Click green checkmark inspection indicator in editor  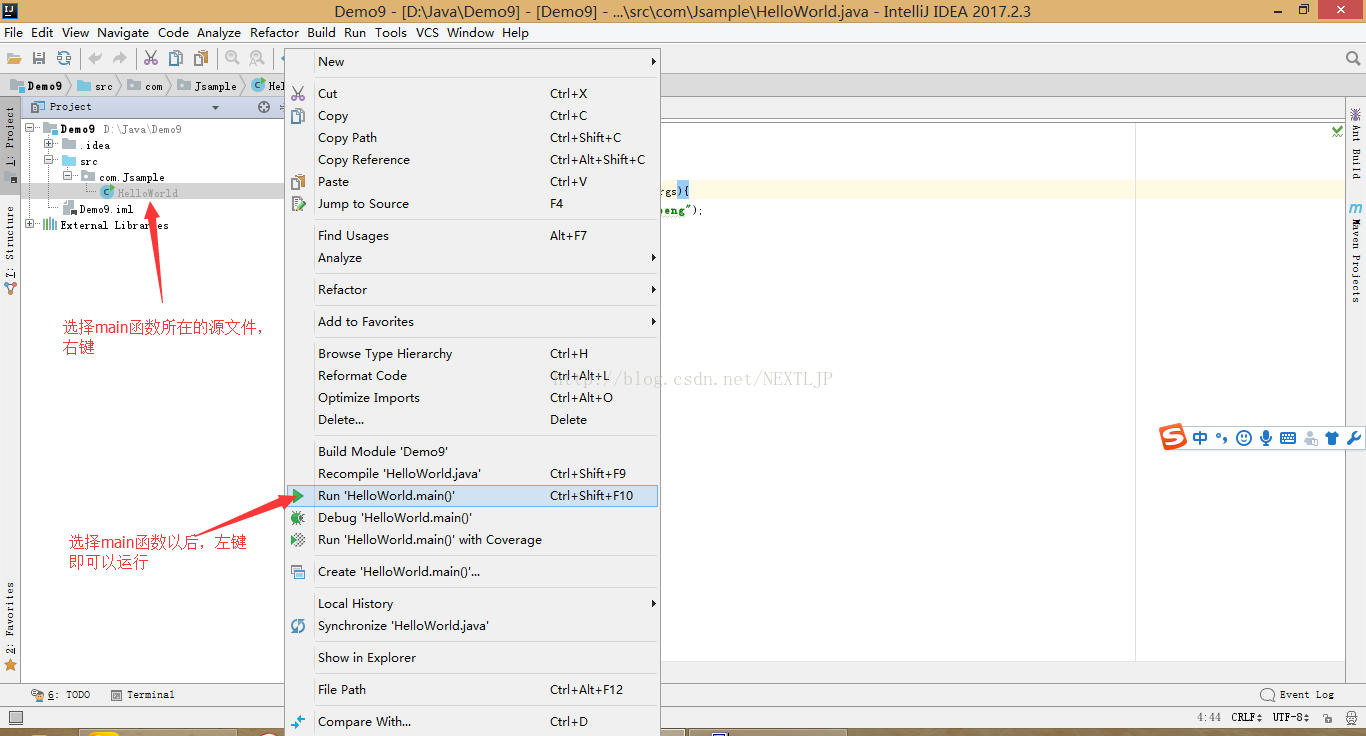[1337, 131]
